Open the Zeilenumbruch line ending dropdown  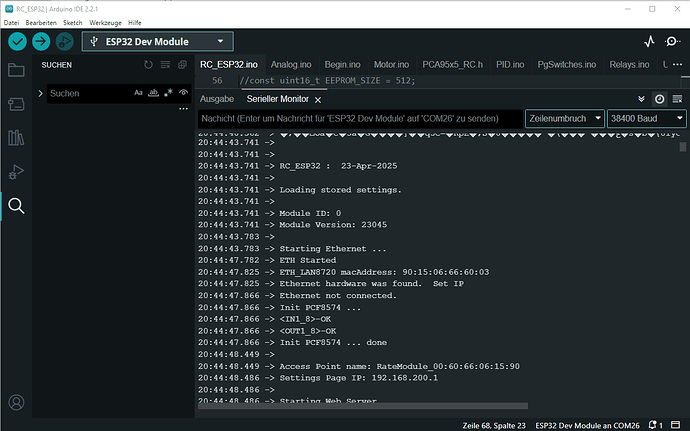click(x=565, y=118)
